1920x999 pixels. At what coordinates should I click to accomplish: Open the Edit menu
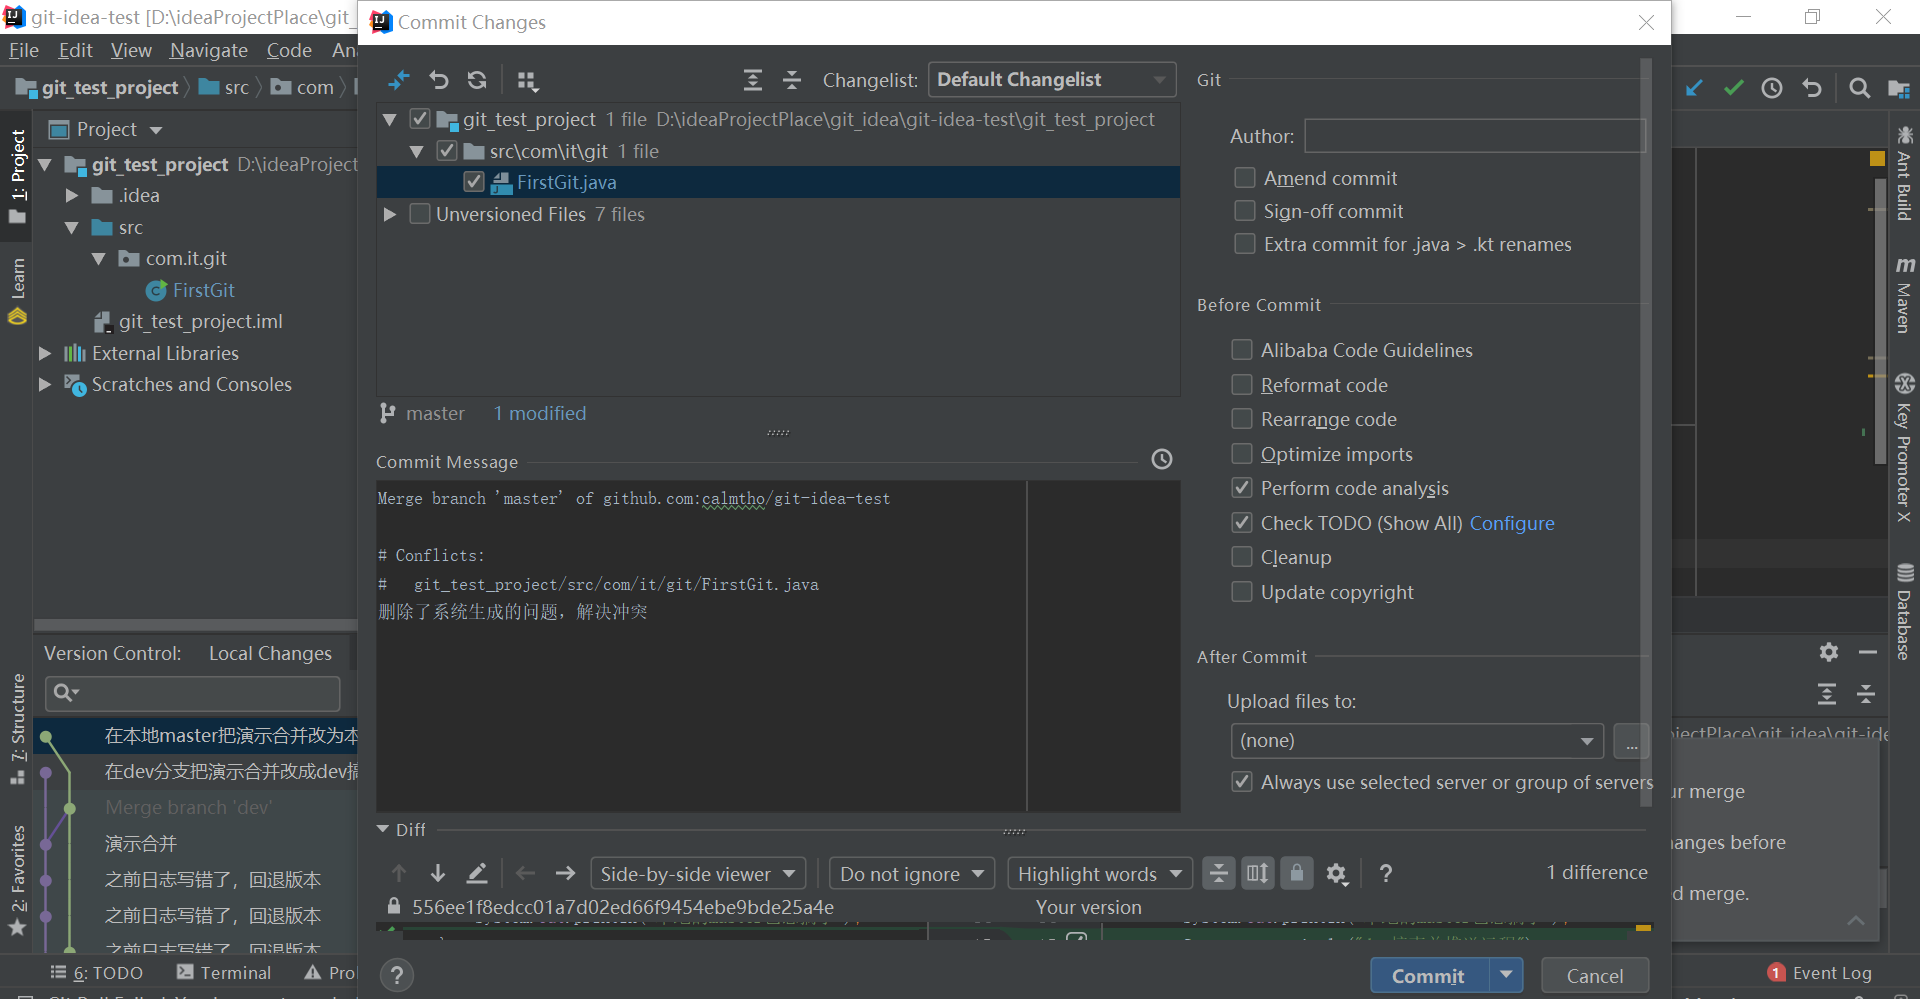pyautogui.click(x=75, y=50)
